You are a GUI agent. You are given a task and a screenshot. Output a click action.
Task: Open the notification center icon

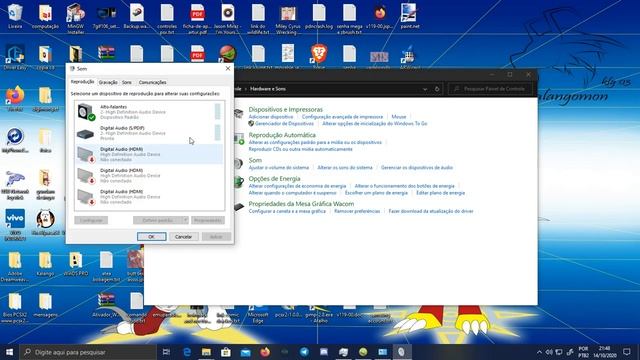tap(627, 352)
